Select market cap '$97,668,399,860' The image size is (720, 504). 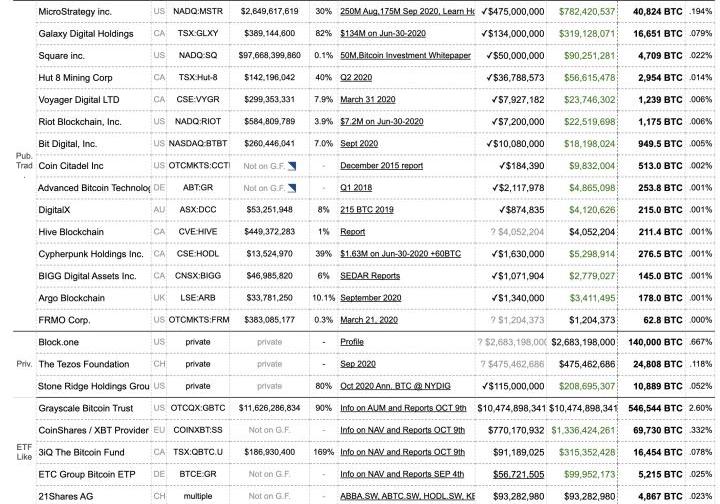(270, 55)
